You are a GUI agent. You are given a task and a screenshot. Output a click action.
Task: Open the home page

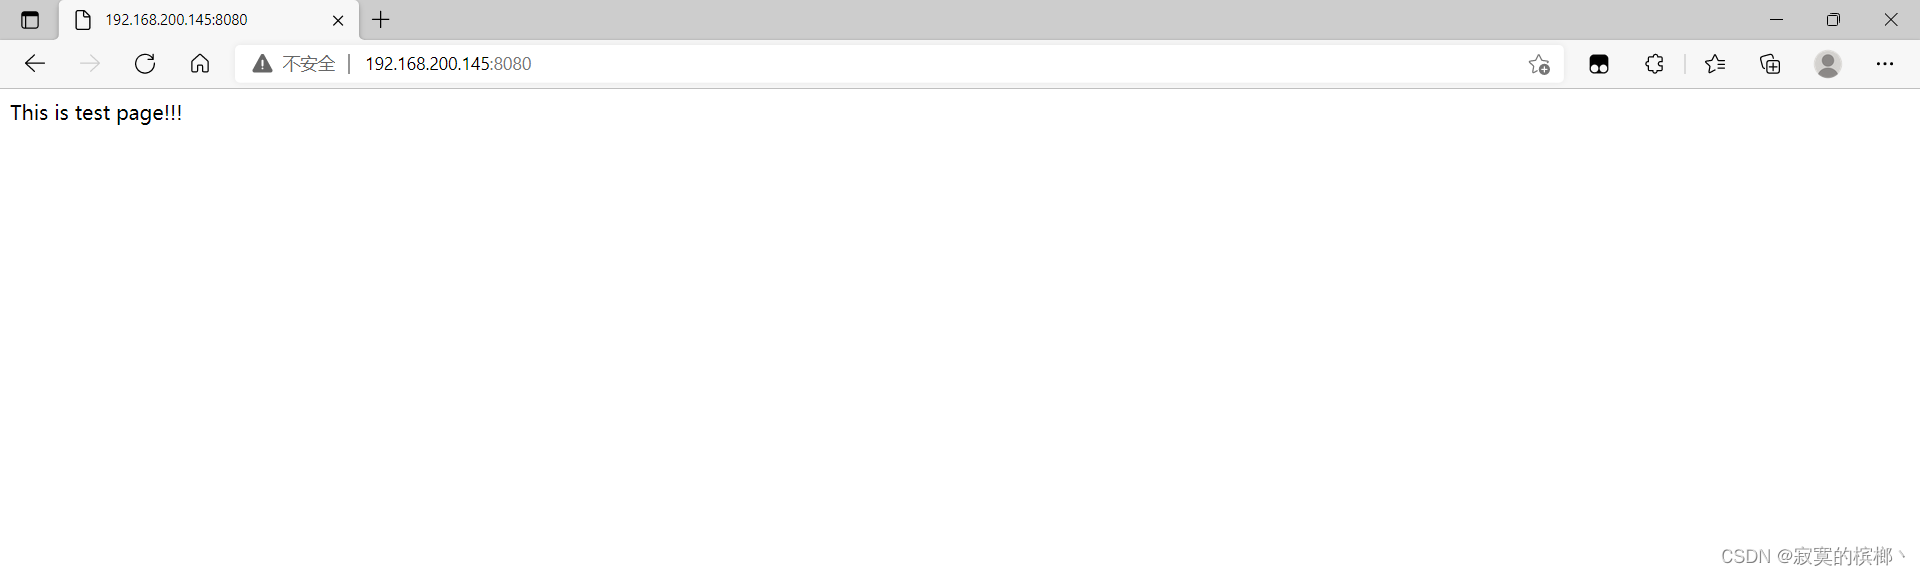coord(200,64)
